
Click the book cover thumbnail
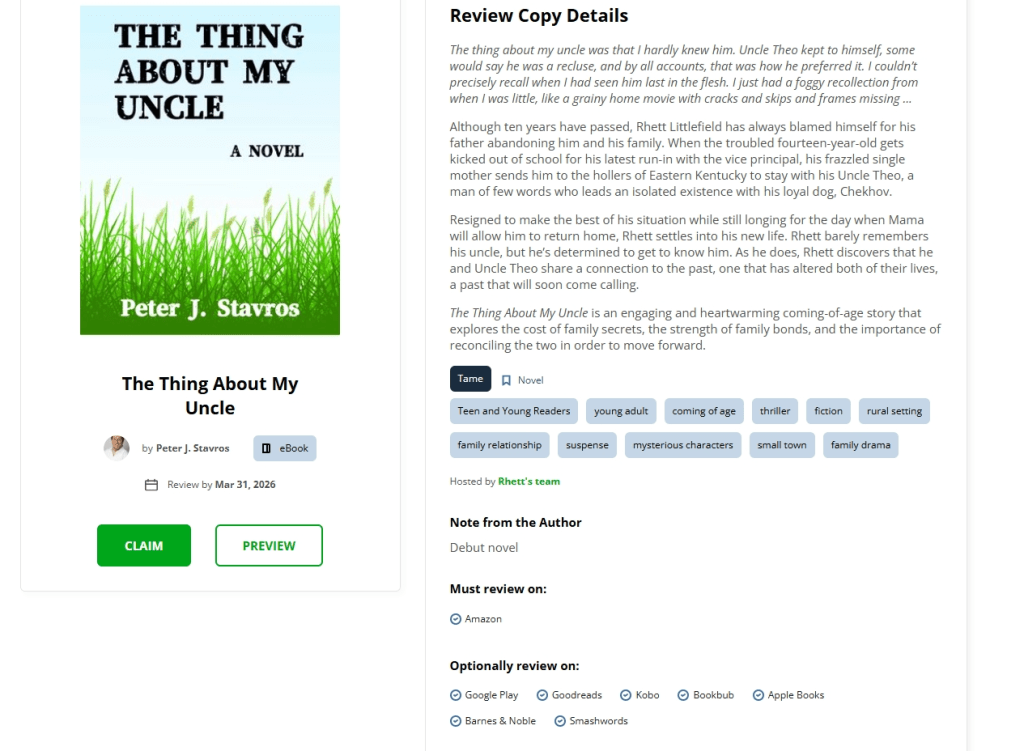(x=210, y=170)
